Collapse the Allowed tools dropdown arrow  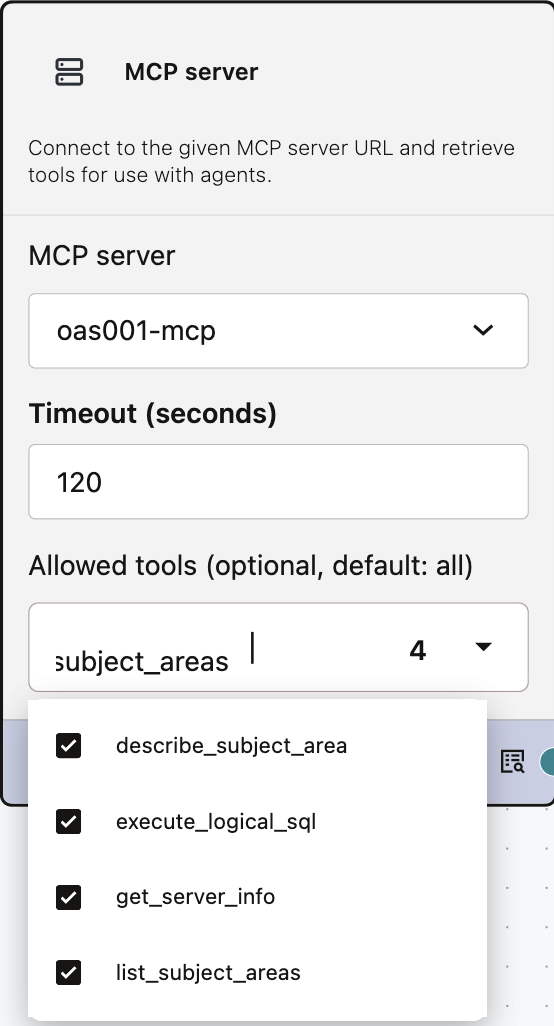click(x=483, y=647)
